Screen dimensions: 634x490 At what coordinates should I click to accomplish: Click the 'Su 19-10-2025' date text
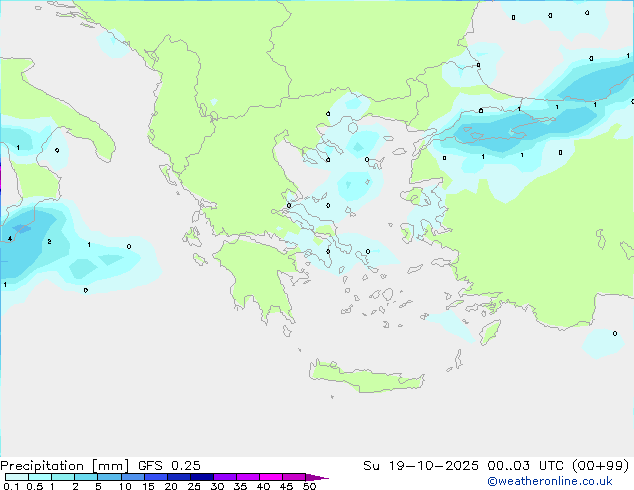[421, 466]
